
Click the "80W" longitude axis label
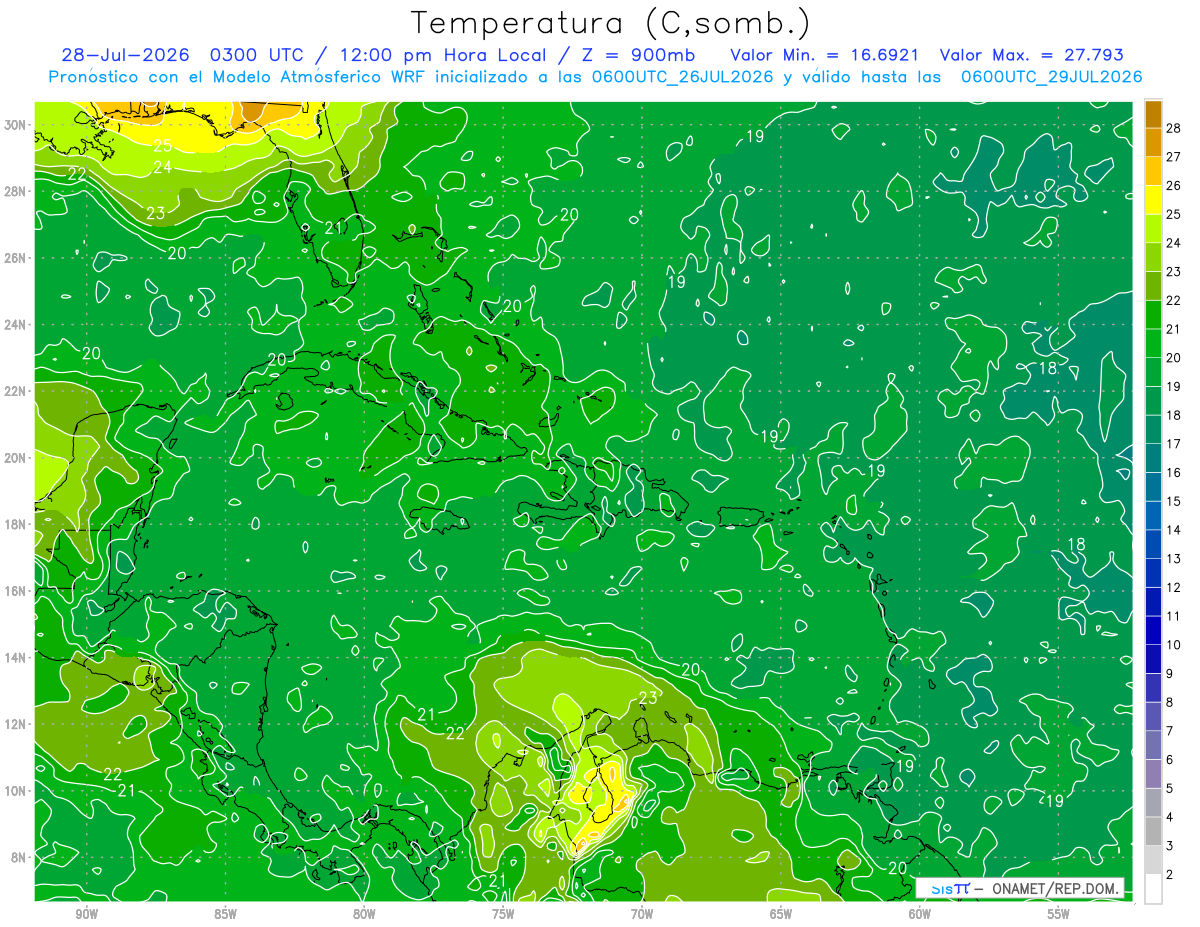click(364, 914)
